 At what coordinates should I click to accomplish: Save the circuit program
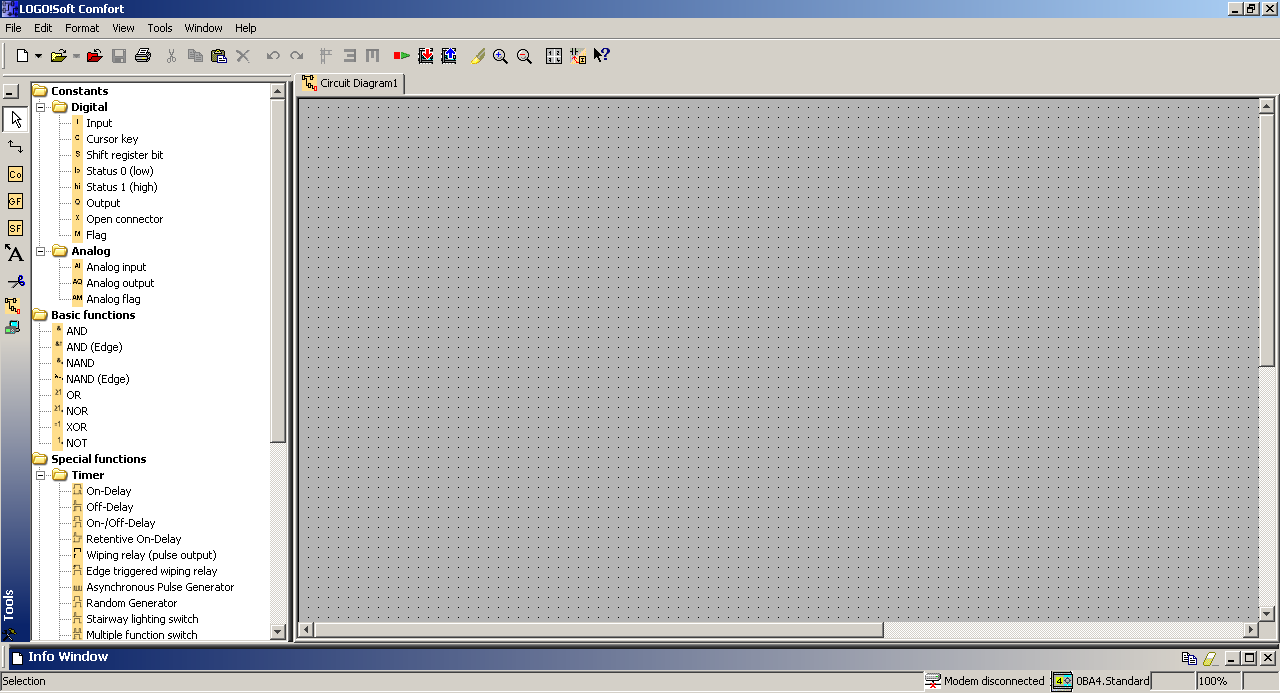coord(119,56)
